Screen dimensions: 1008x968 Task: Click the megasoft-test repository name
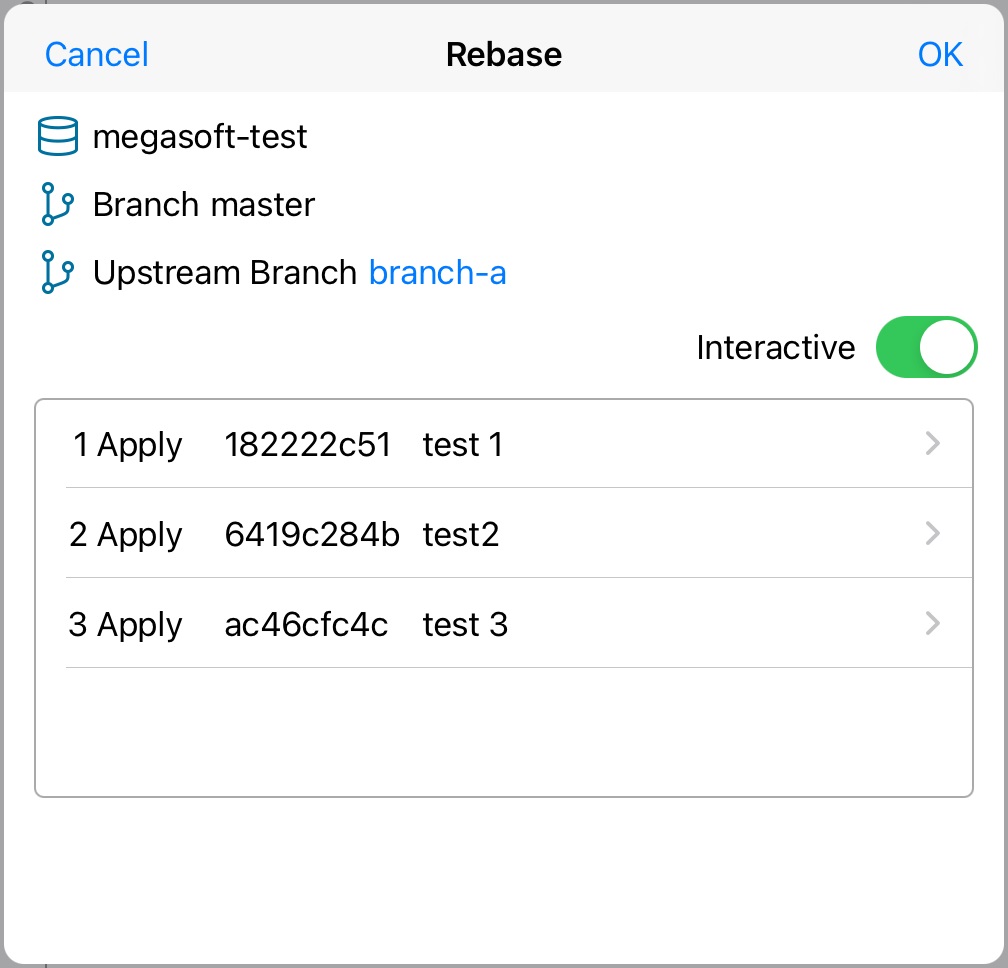click(199, 136)
